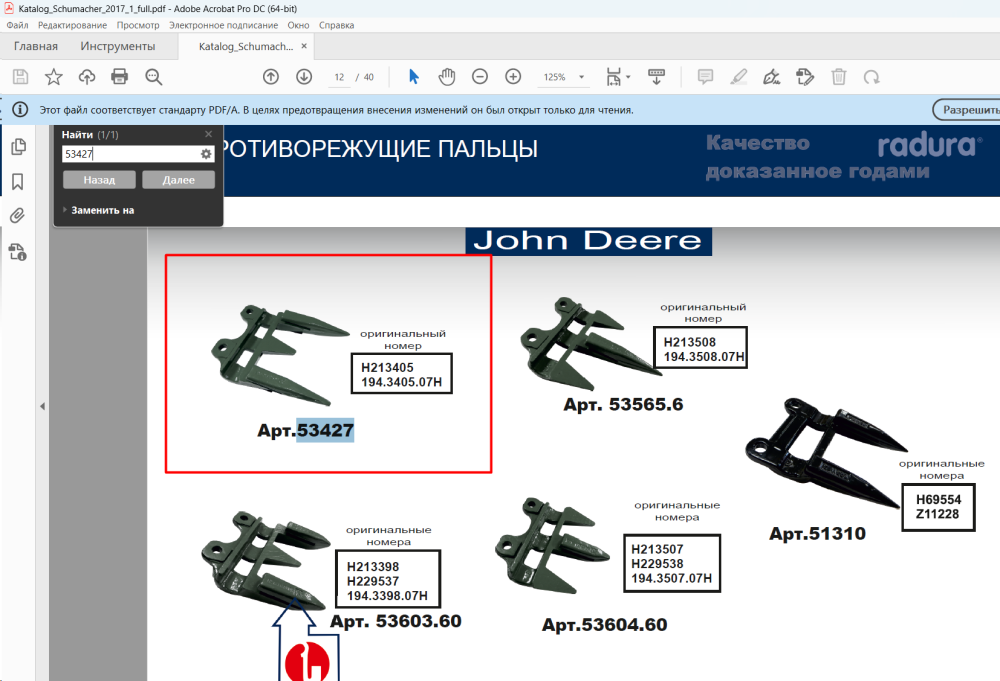Collapse left navigation pane arrow
1000x681 pixels.
coord(42,406)
